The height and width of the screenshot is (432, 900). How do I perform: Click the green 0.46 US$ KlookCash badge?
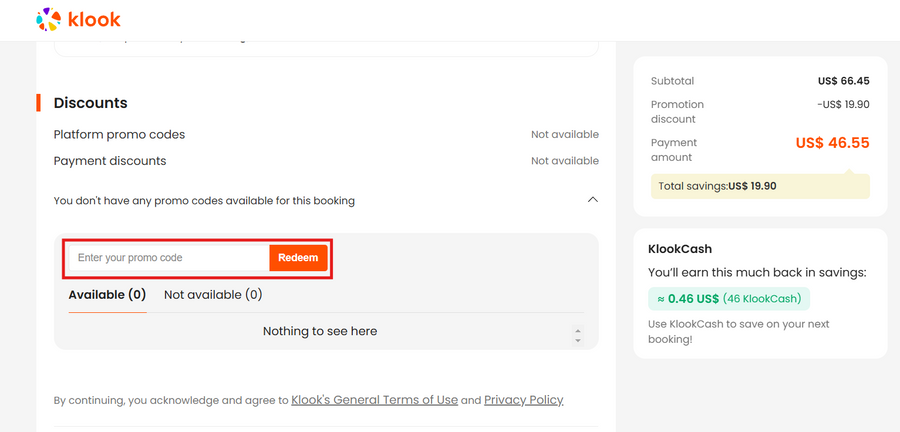point(729,298)
